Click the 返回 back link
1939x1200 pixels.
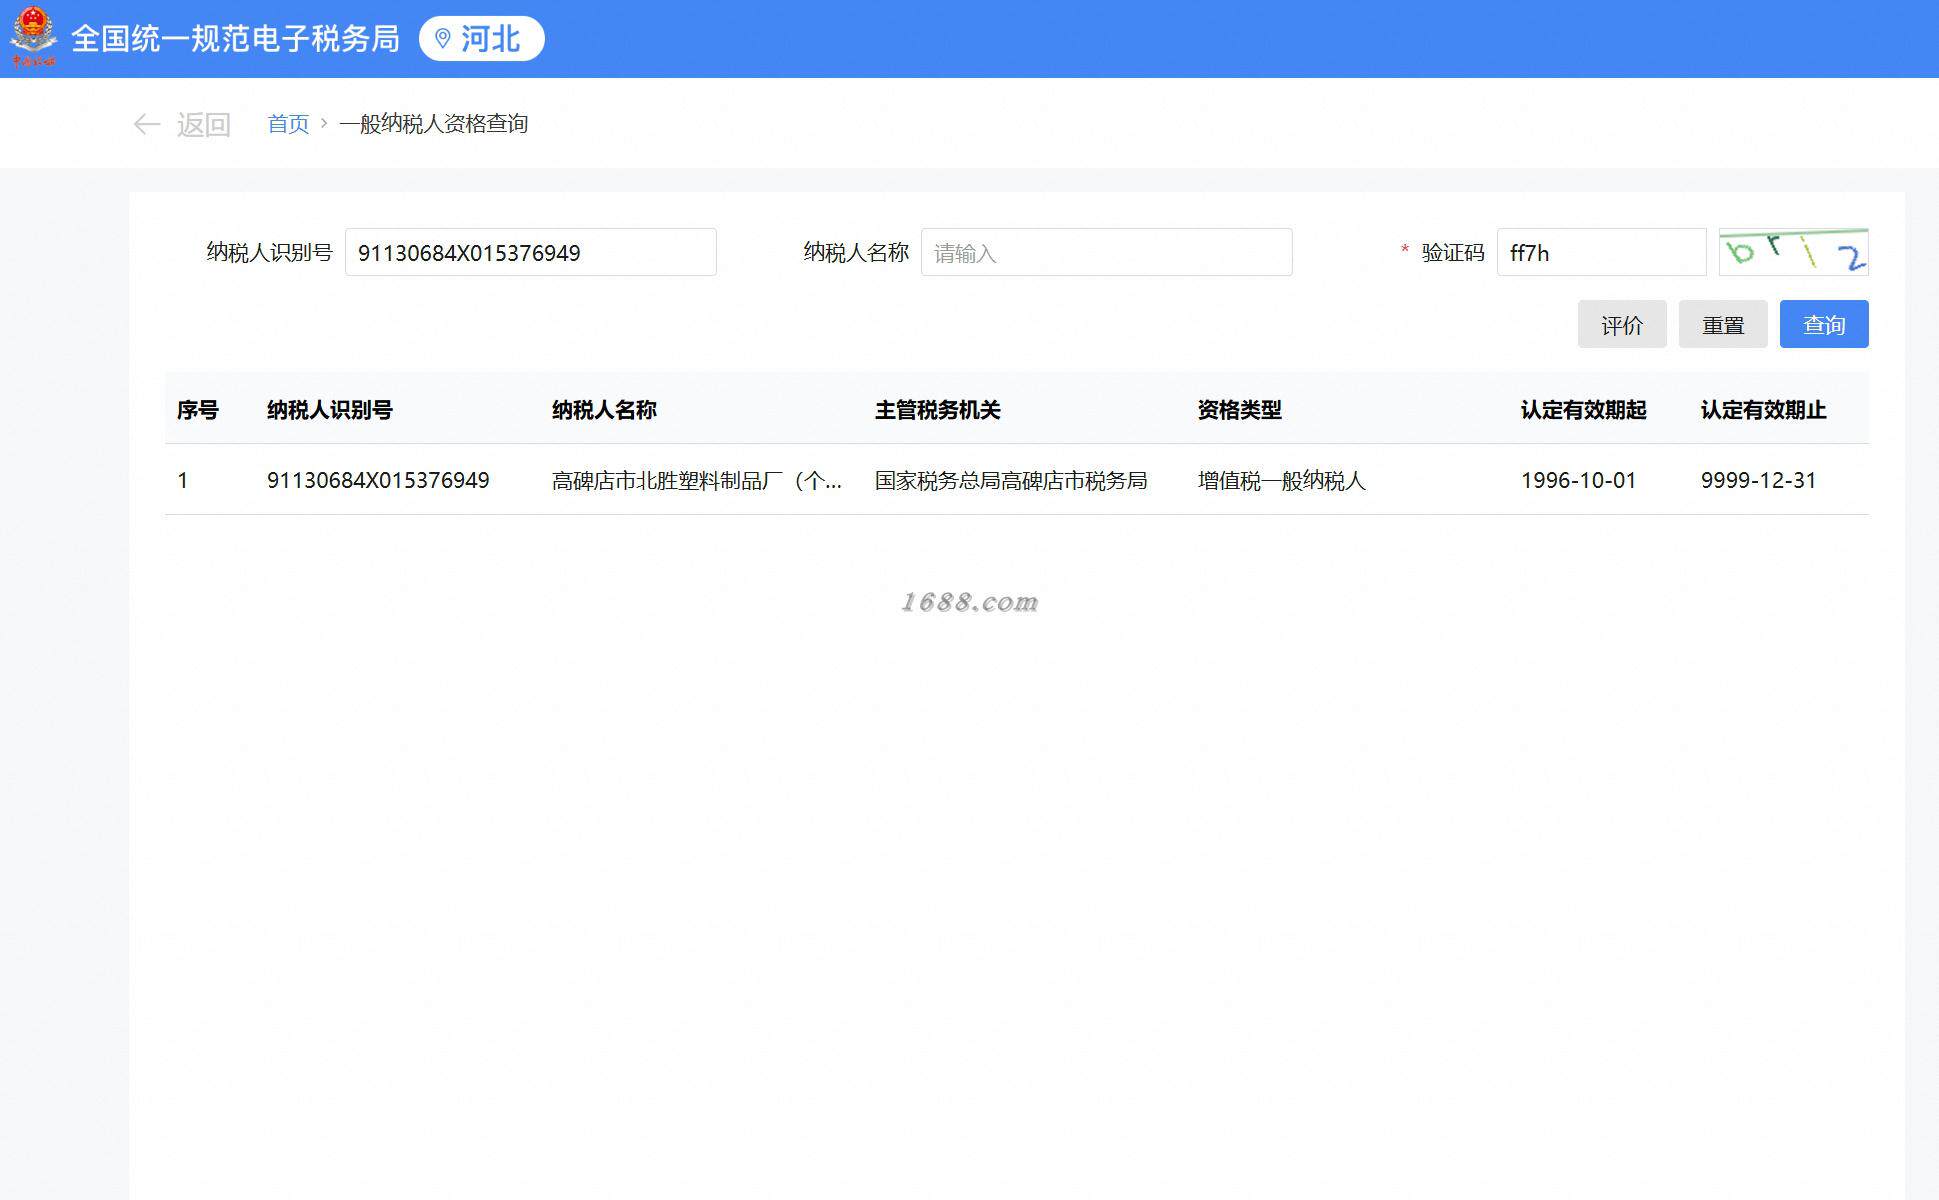coord(203,124)
